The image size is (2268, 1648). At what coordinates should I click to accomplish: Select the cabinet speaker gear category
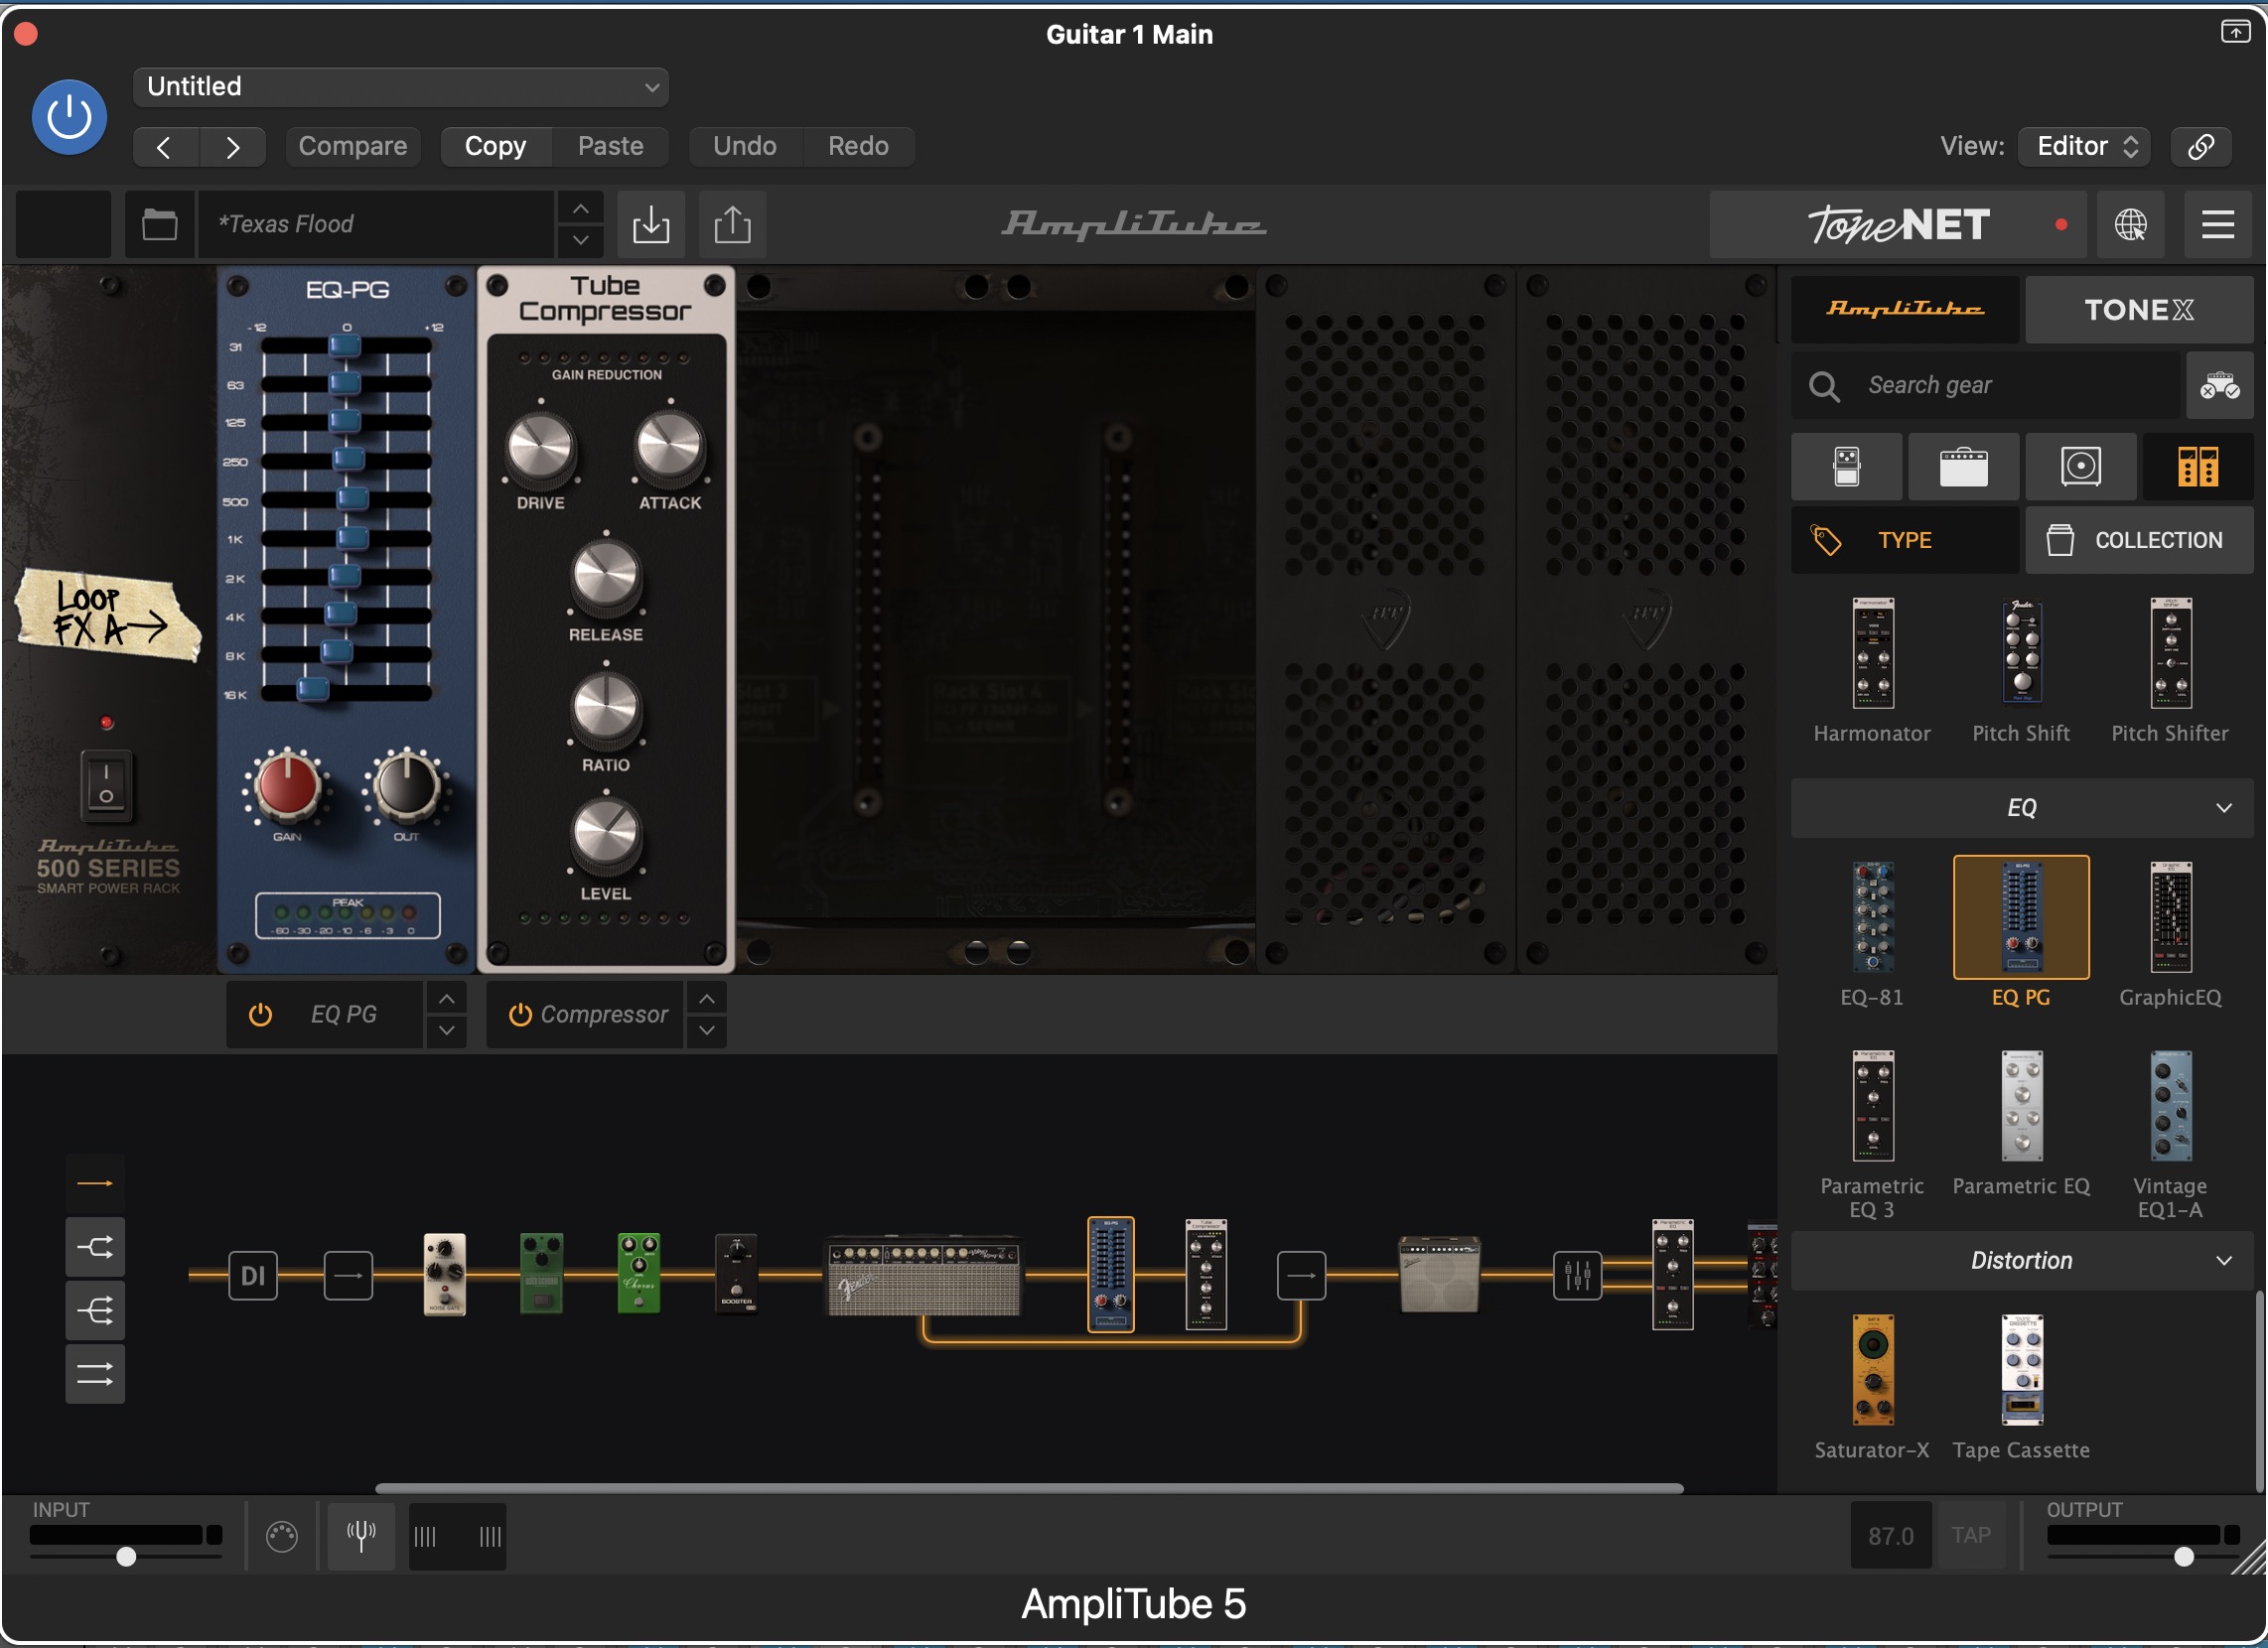(2080, 467)
